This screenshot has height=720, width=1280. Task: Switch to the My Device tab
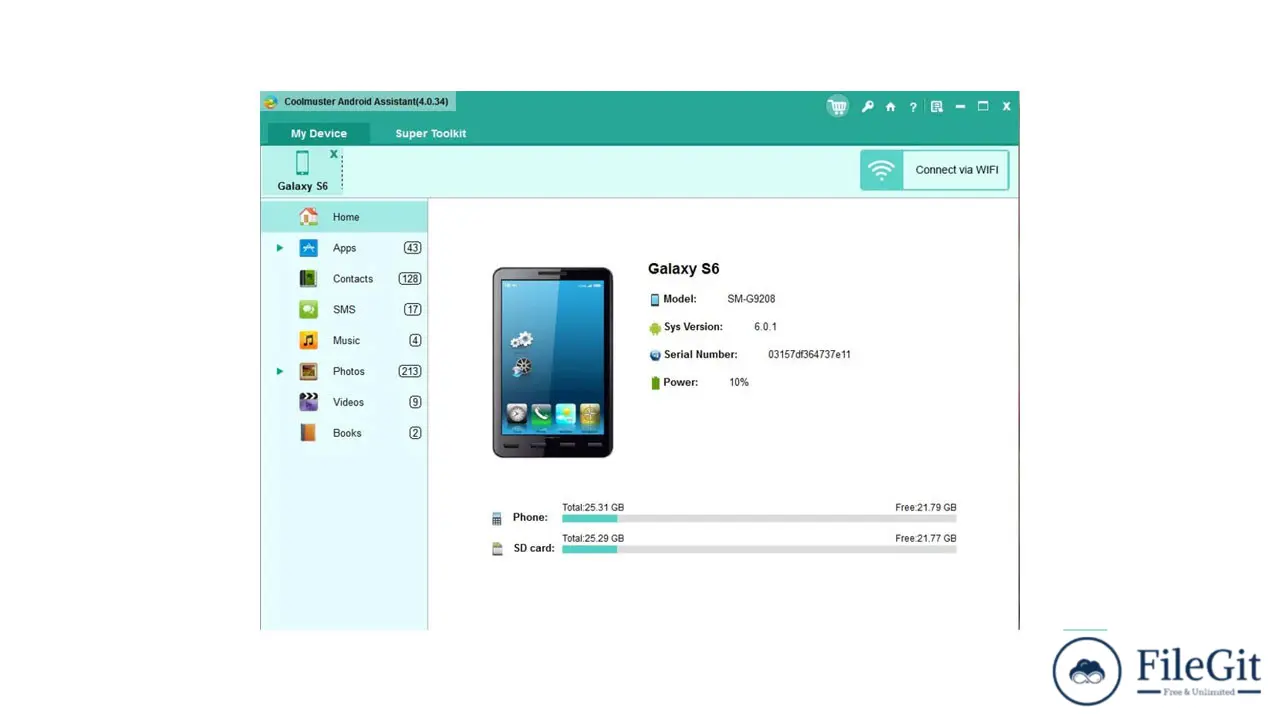pyautogui.click(x=319, y=133)
